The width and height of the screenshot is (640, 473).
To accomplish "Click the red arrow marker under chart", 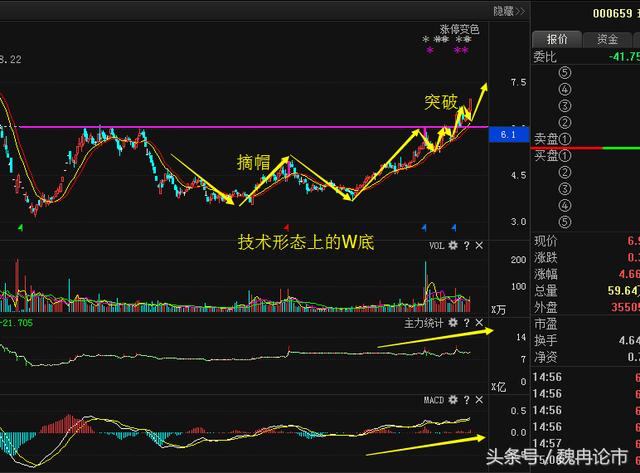I will (288, 227).
